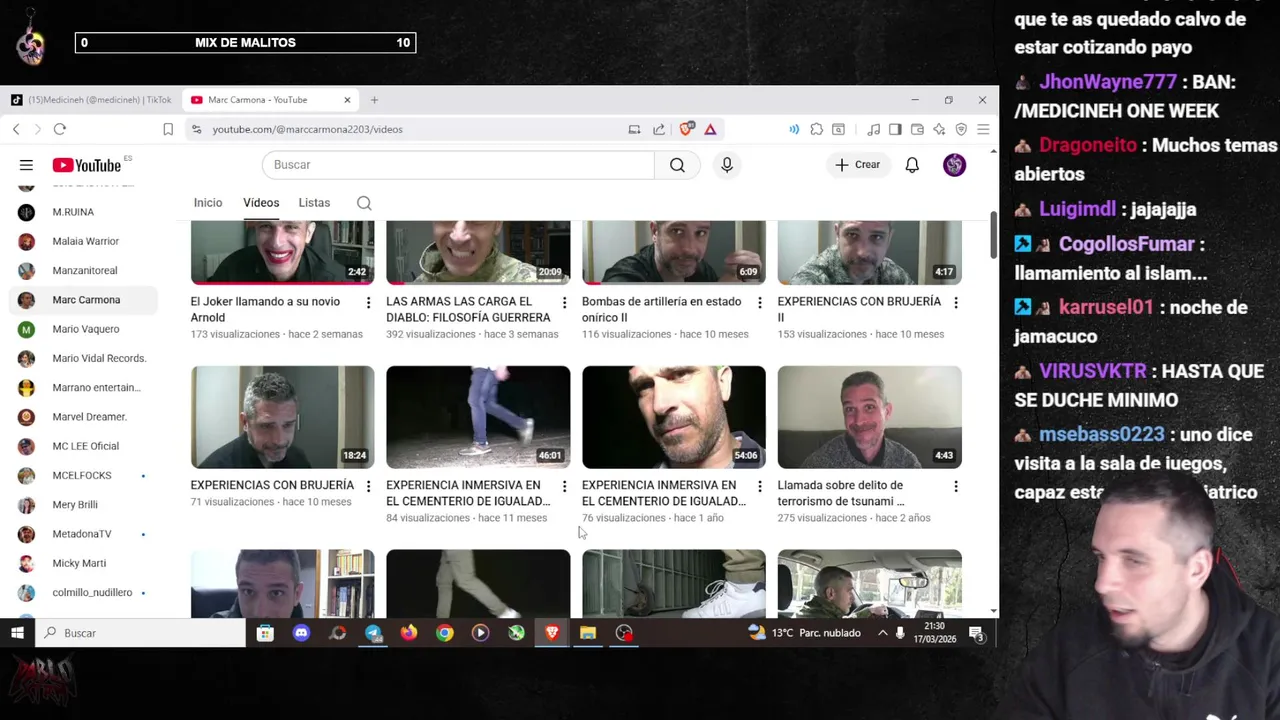This screenshot has height=720, width=1280.
Task: Play the 18:24 BRUJERÍA video thumbnail
Action: coord(282,417)
